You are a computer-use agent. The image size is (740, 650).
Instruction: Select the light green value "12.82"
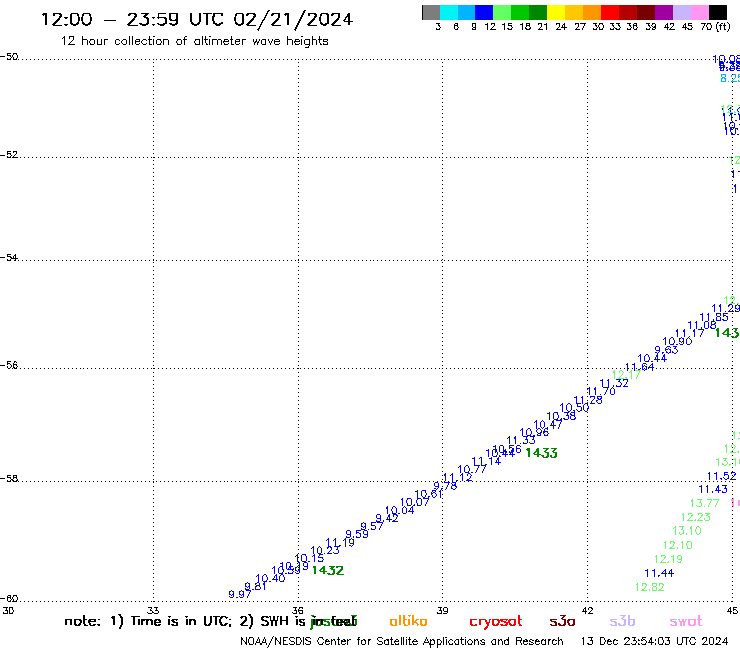pos(649,587)
